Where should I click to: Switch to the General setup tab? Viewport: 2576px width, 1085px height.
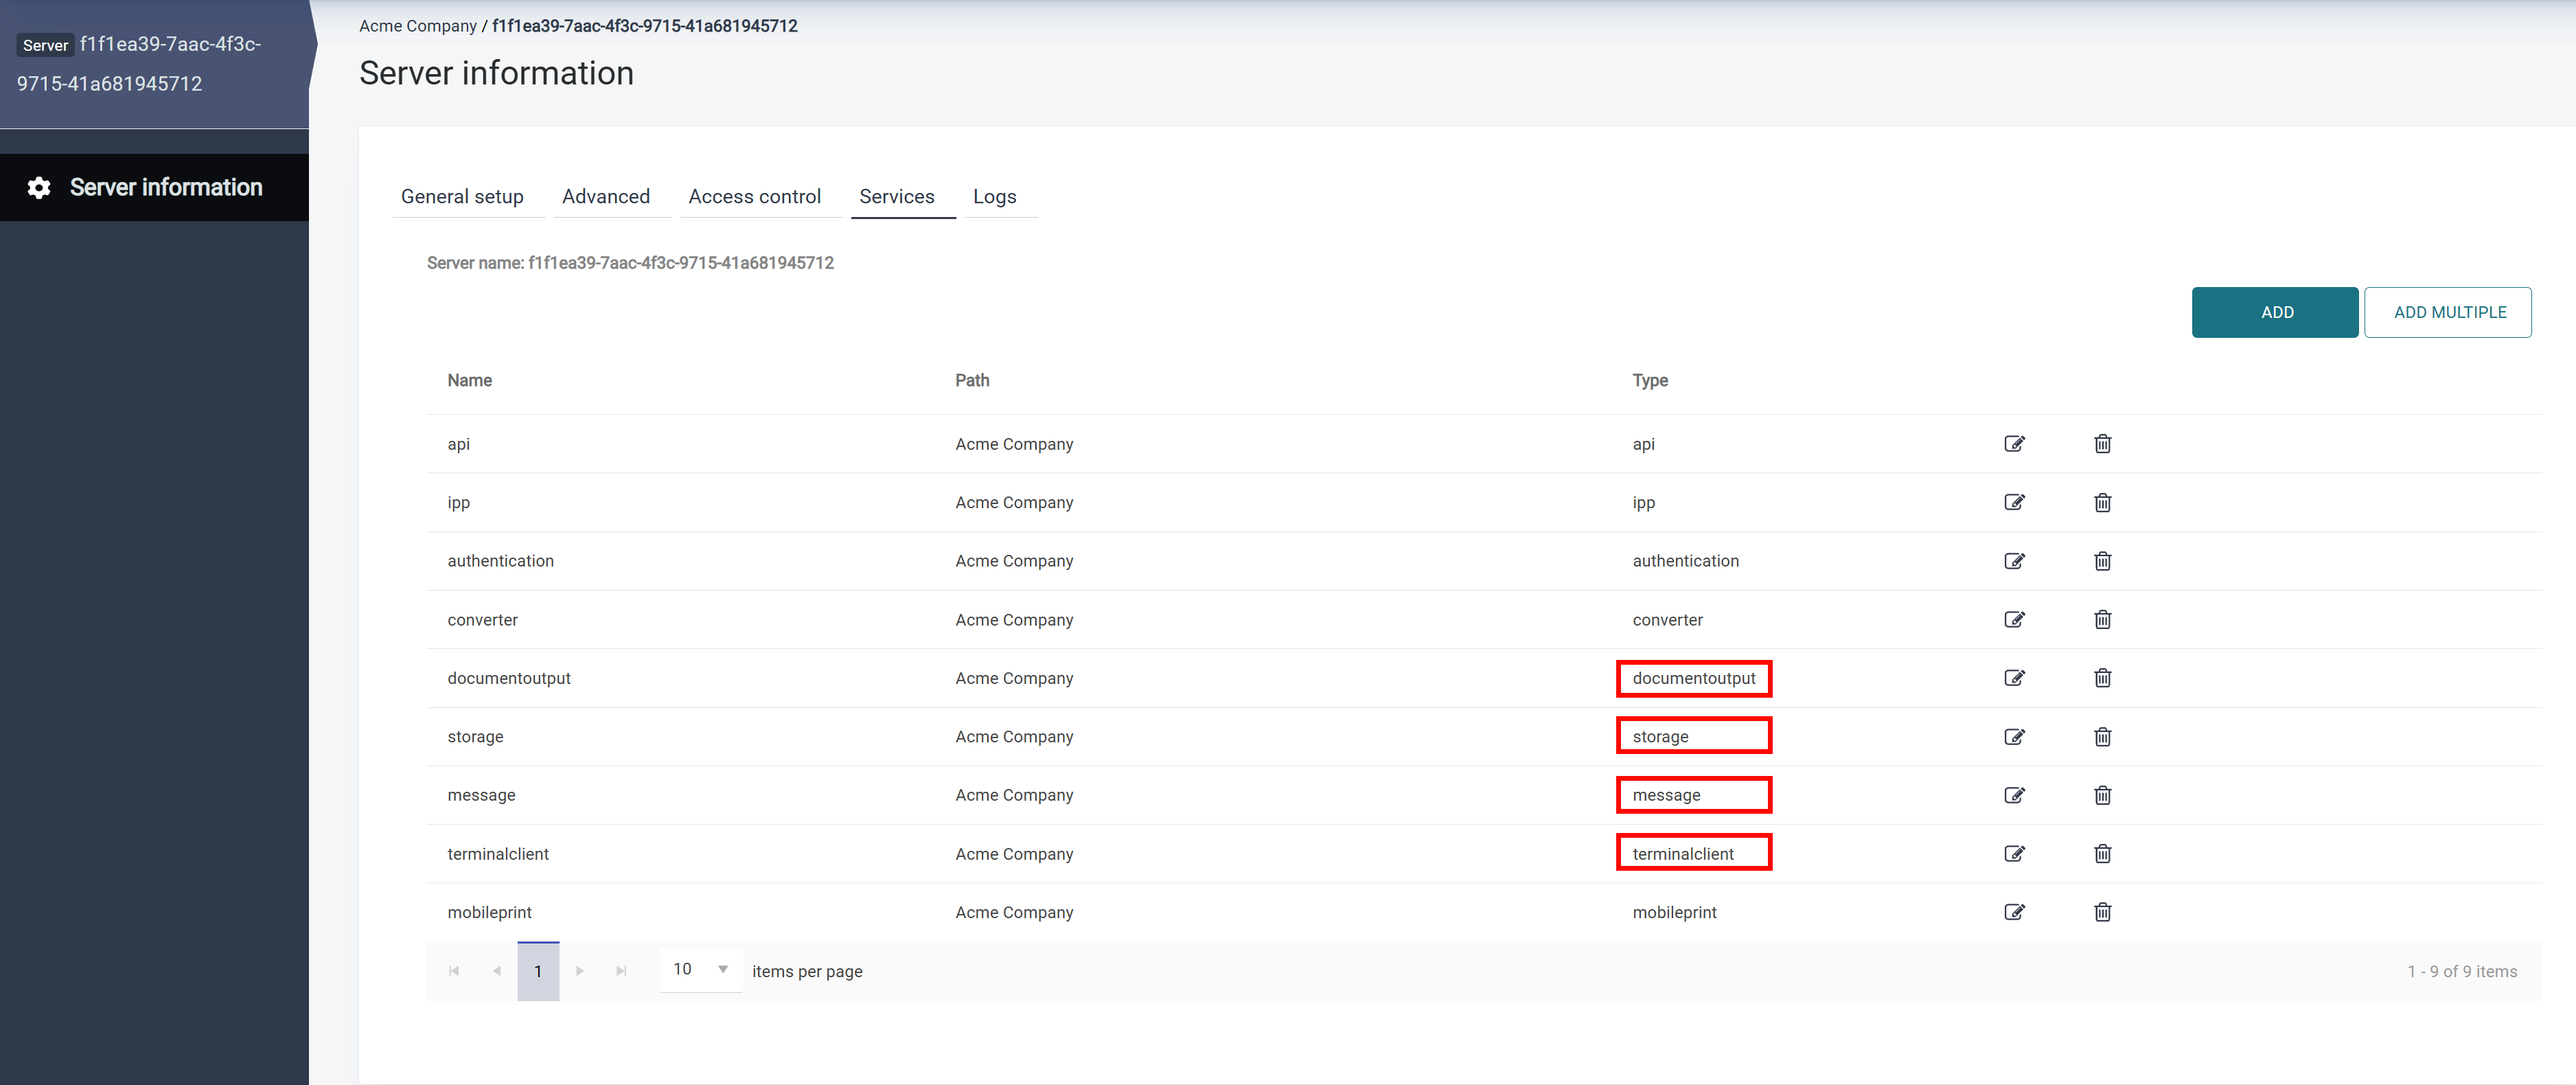(462, 197)
